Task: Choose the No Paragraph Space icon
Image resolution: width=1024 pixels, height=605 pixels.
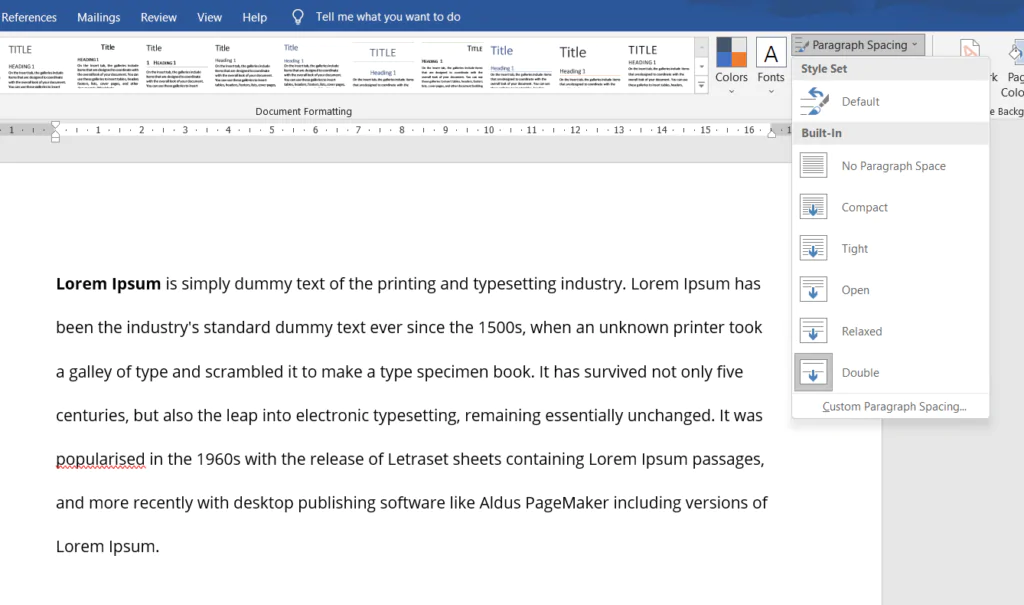Action: click(813, 165)
